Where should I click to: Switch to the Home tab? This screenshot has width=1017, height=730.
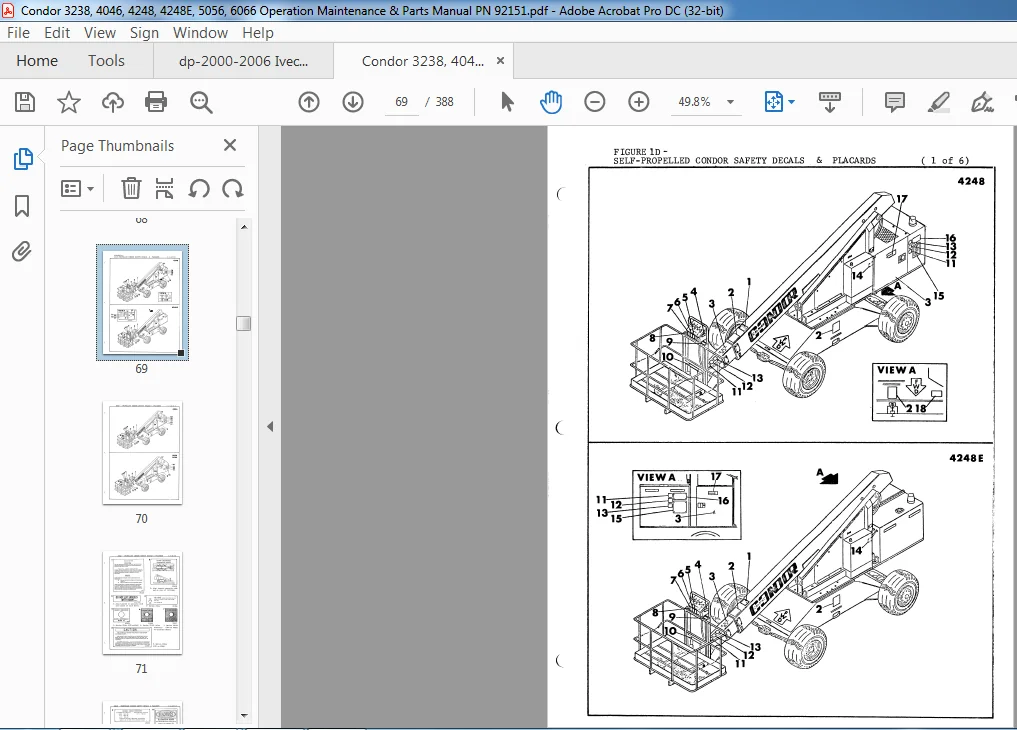(37, 60)
